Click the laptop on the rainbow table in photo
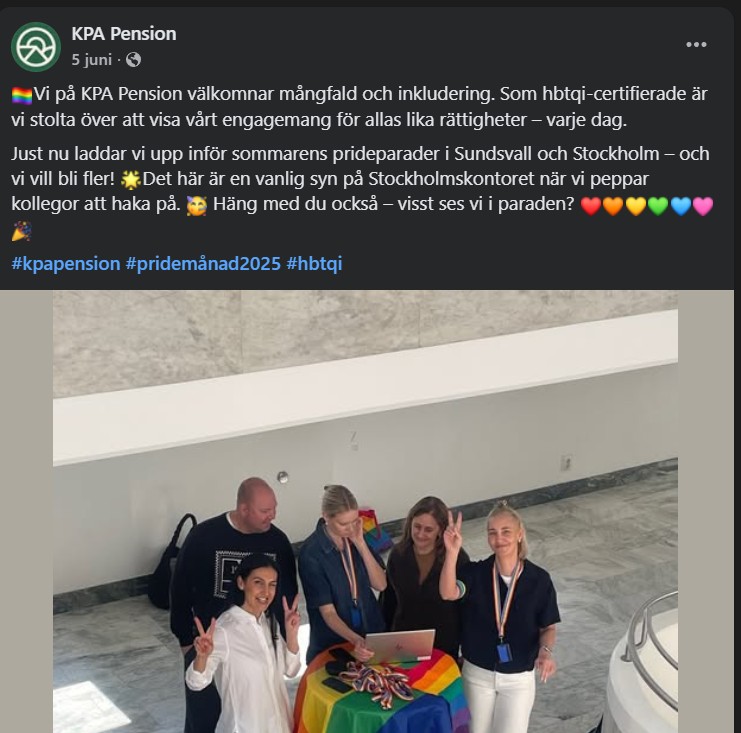The height and width of the screenshot is (733, 741). click(x=400, y=646)
